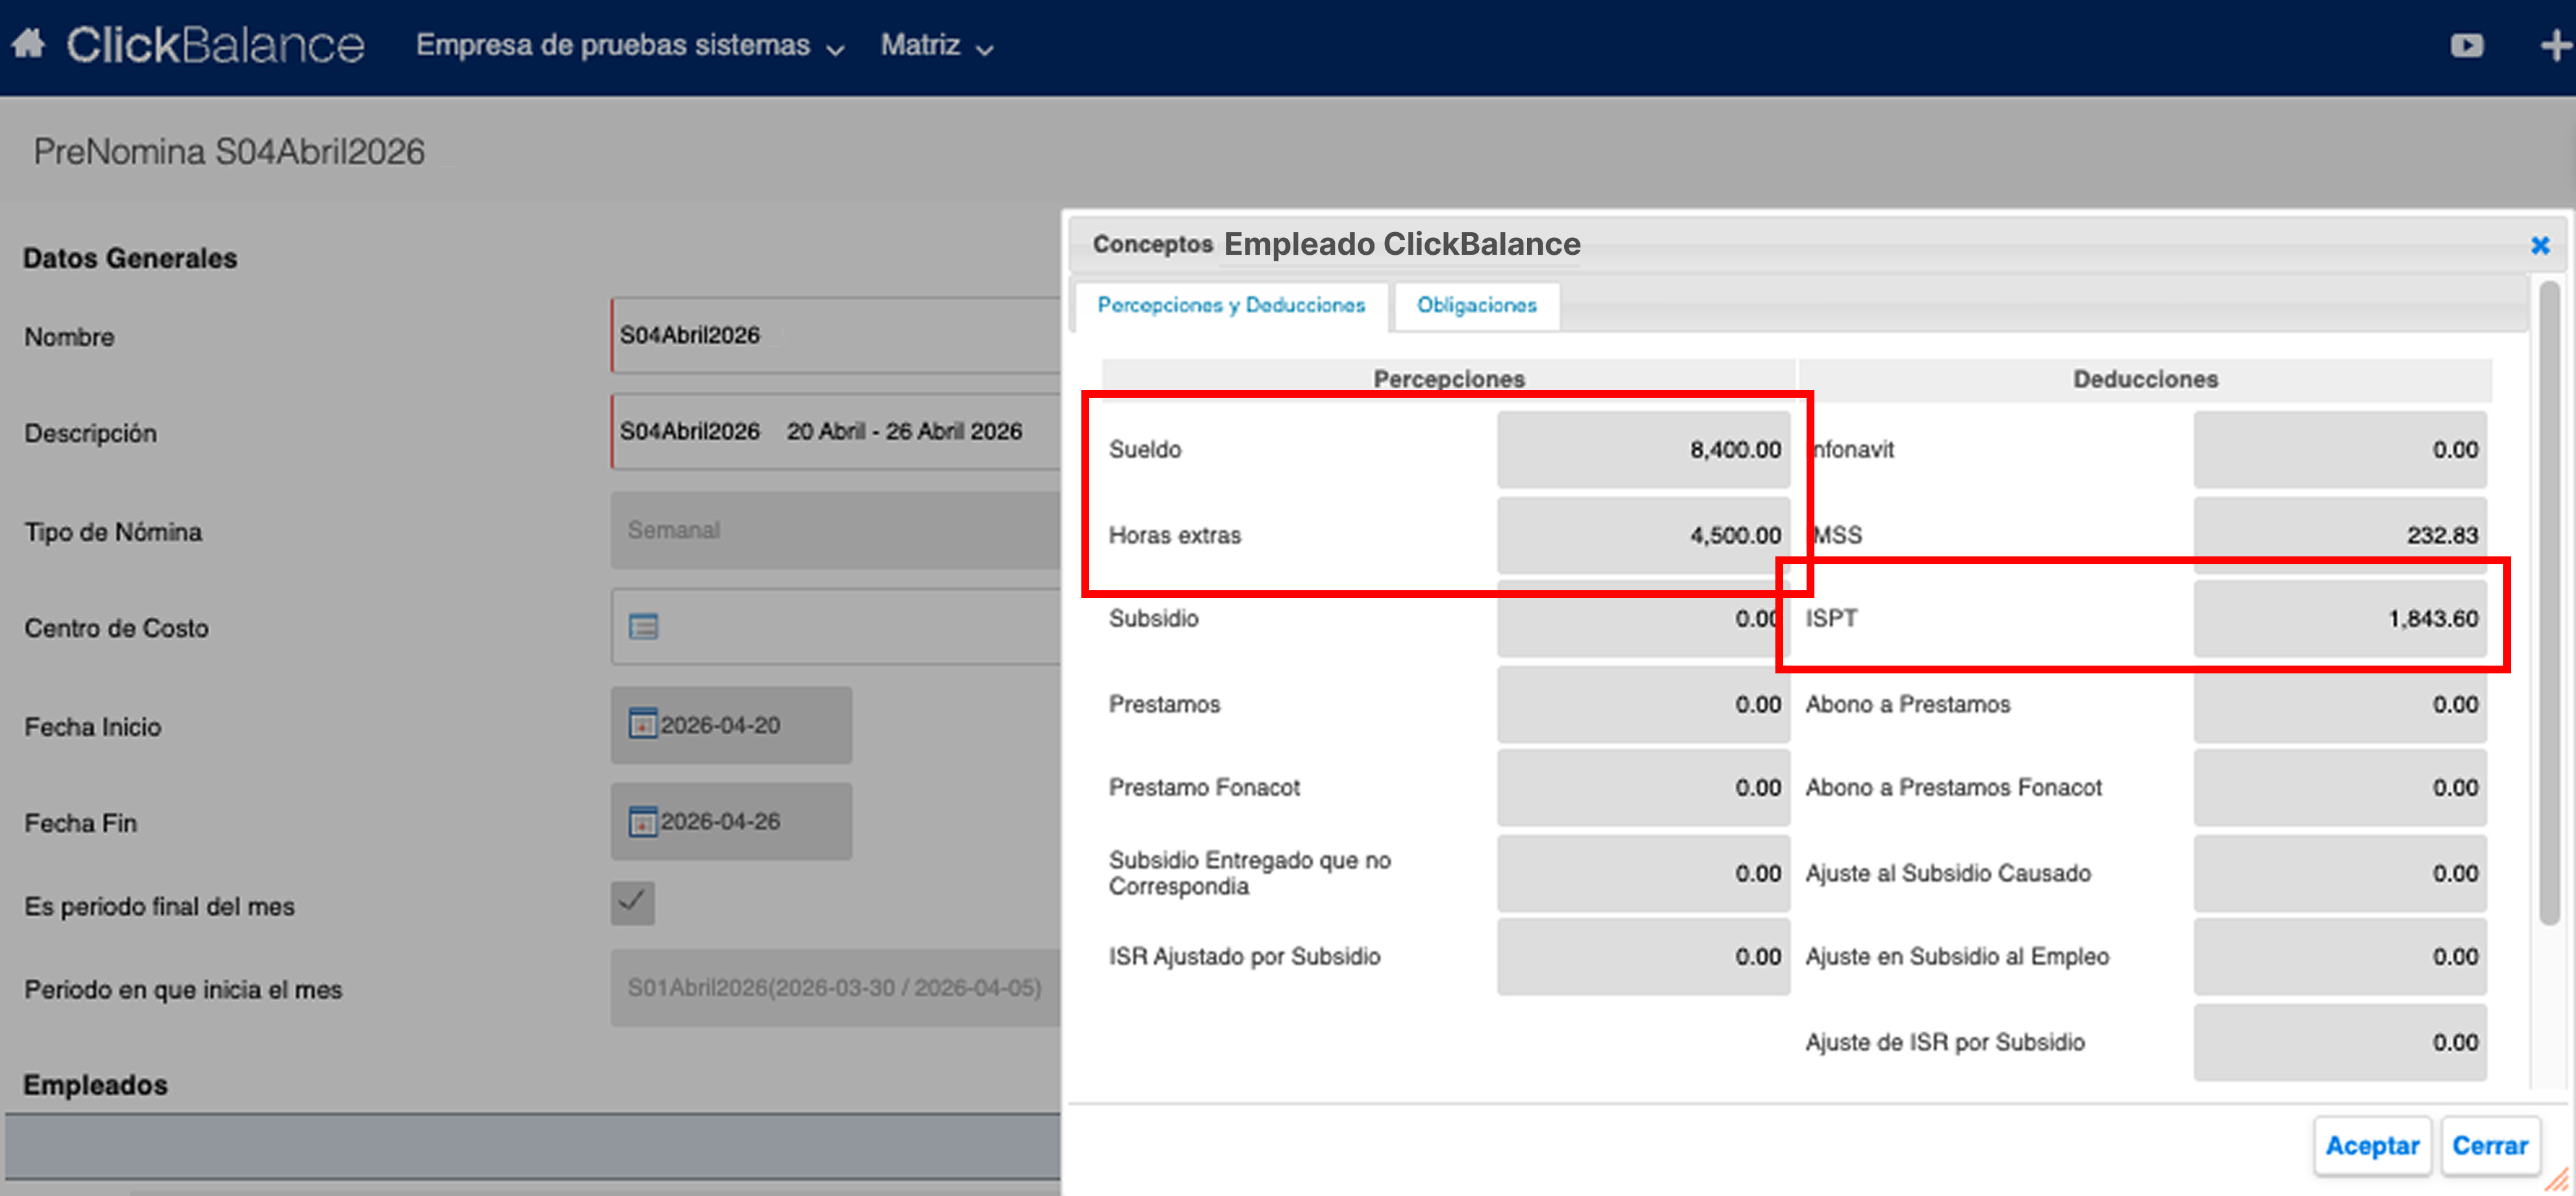Click the Aceptar button
2576x1196 pixels.
point(2371,1145)
